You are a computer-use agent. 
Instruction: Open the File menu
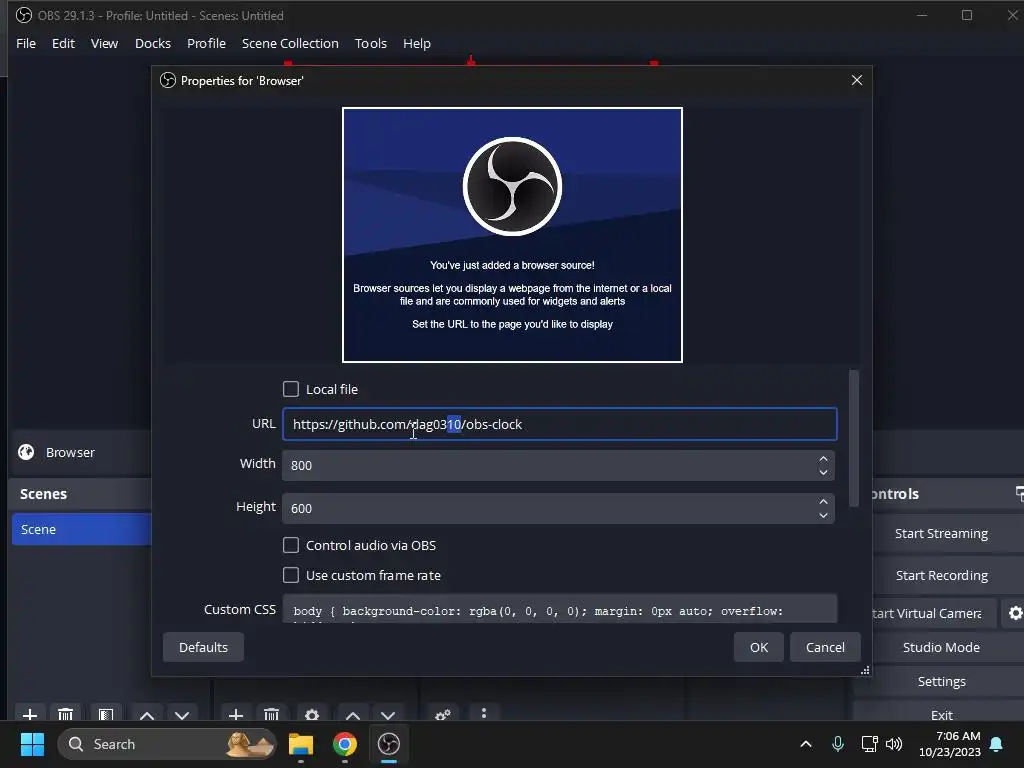[26, 43]
